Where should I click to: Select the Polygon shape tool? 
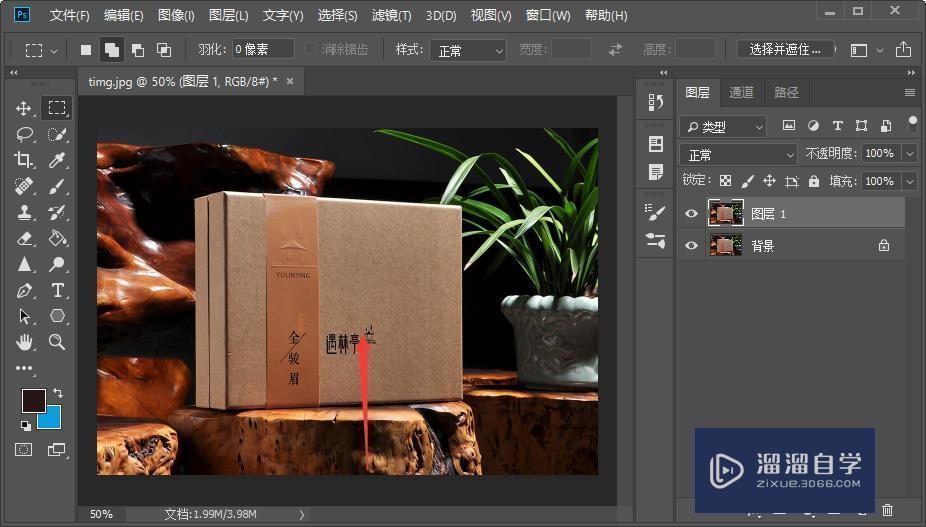[57, 316]
